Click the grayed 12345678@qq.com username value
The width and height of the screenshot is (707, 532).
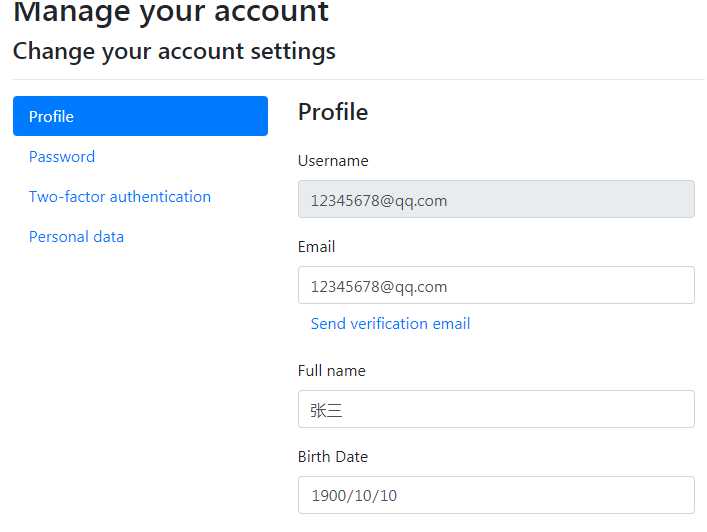point(379,200)
